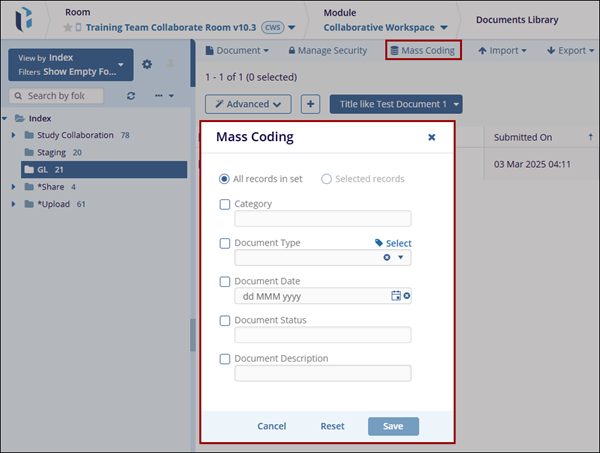Click Mass Coding in the toolbar
This screenshot has height=453, width=600.
[x=423, y=50]
